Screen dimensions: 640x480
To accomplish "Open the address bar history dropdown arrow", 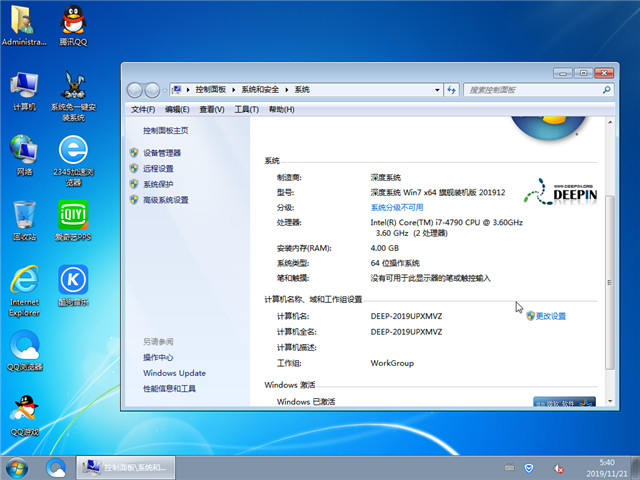I will point(437,90).
